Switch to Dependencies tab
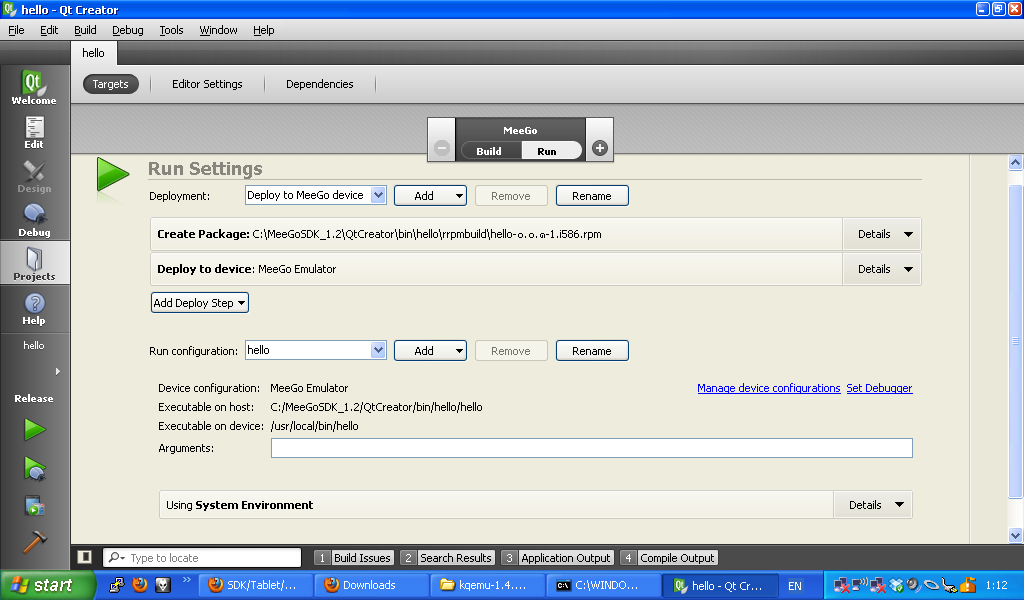Viewport: 1024px width, 600px height. 319,84
